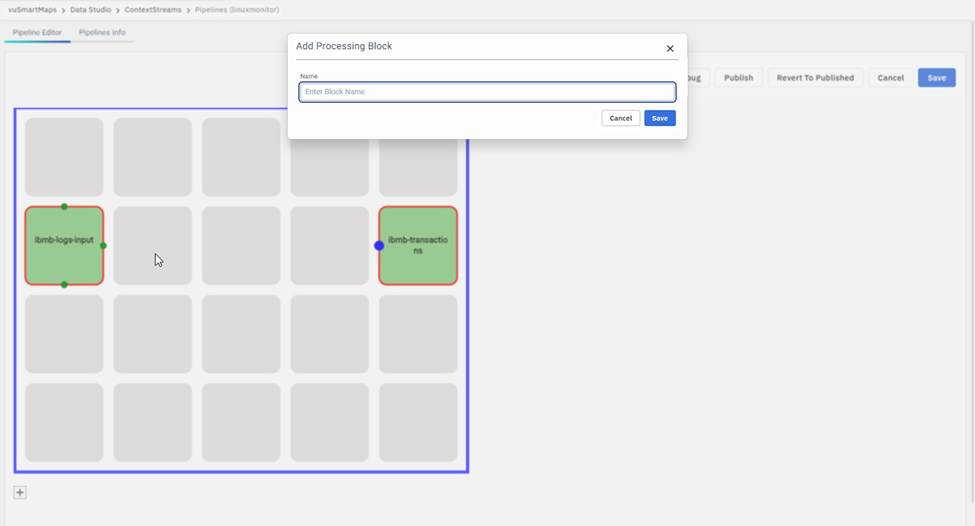
Task: Click top green connector of ibmb-logs-input
Action: coord(64,207)
